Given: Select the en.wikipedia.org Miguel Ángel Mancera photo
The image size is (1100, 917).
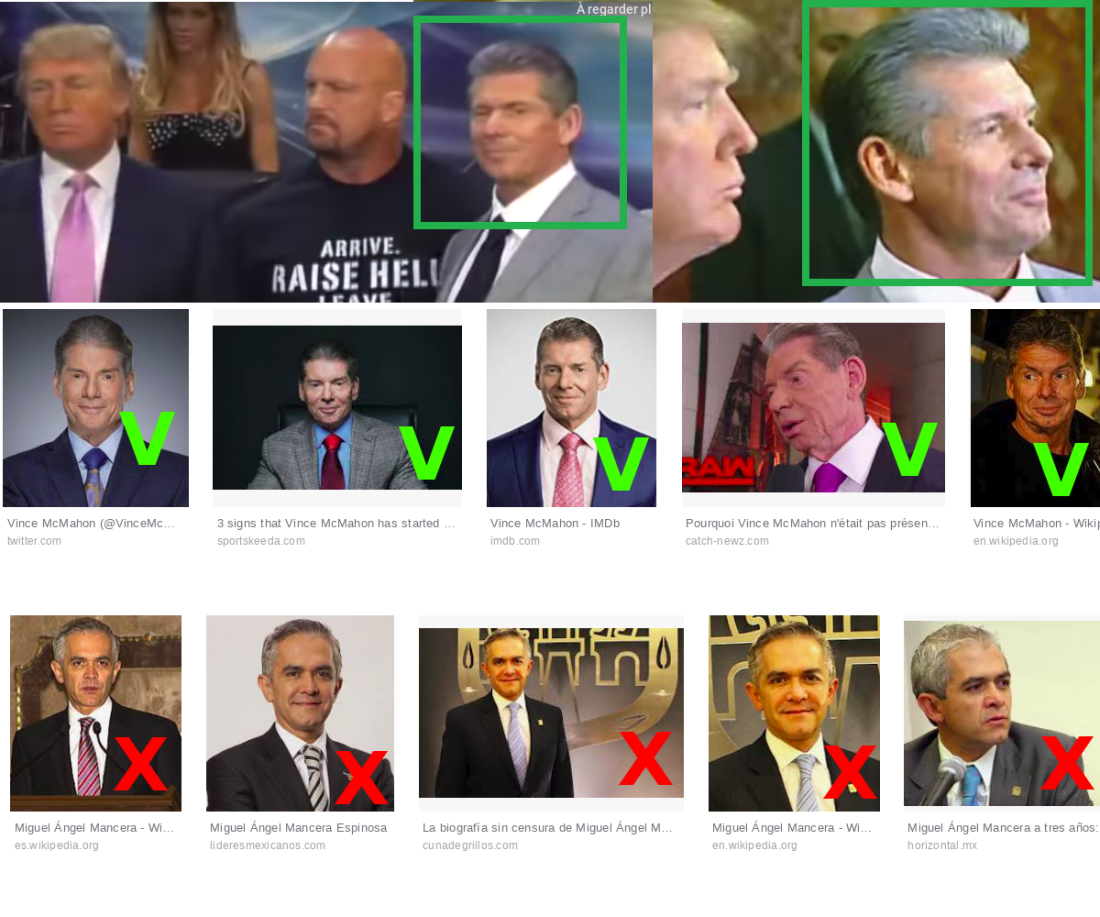Looking at the screenshot, I should (x=794, y=713).
